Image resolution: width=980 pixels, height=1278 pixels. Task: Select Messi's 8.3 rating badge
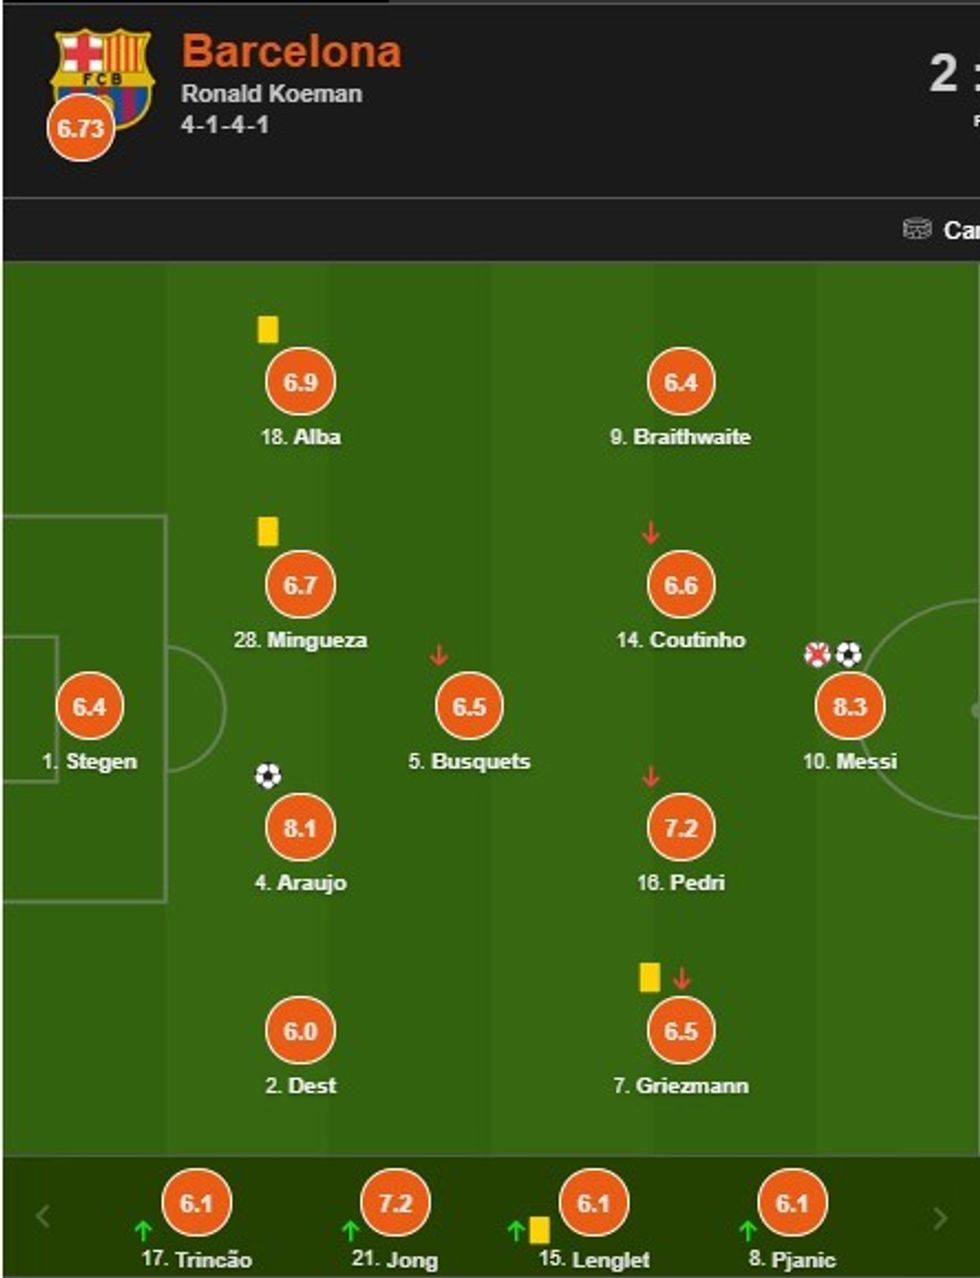click(x=849, y=706)
